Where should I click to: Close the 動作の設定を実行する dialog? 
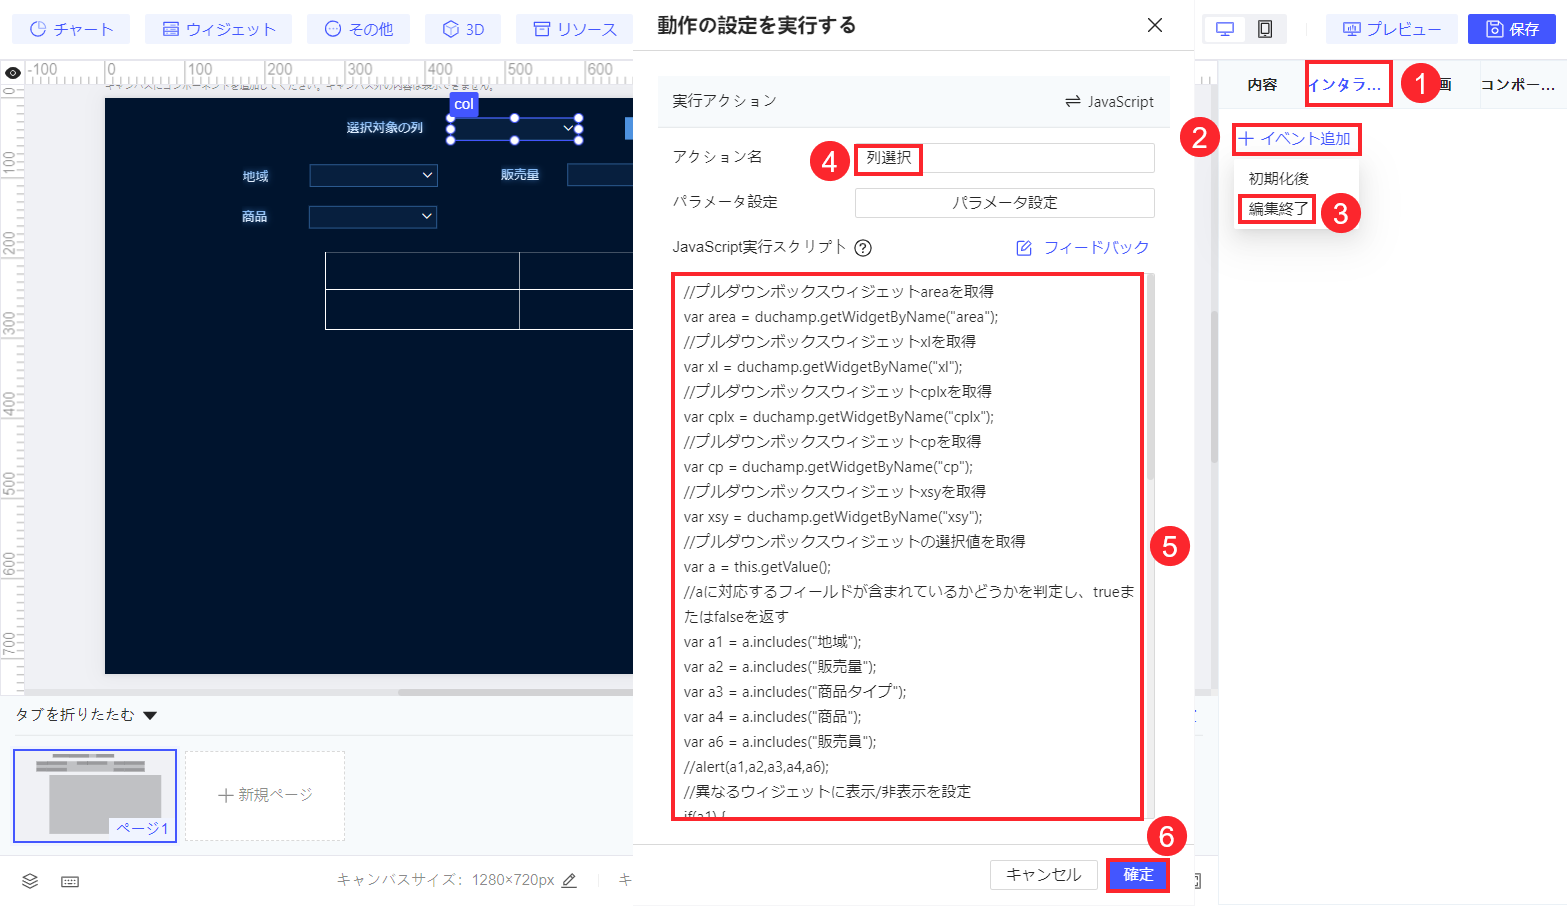click(1155, 25)
